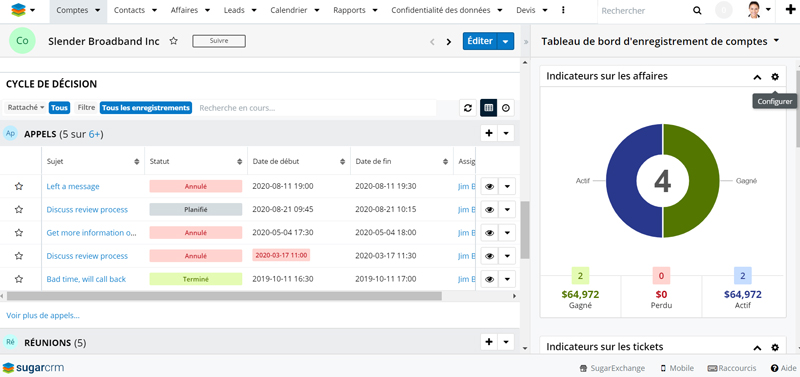Open the Rapports menu tab

point(355,10)
